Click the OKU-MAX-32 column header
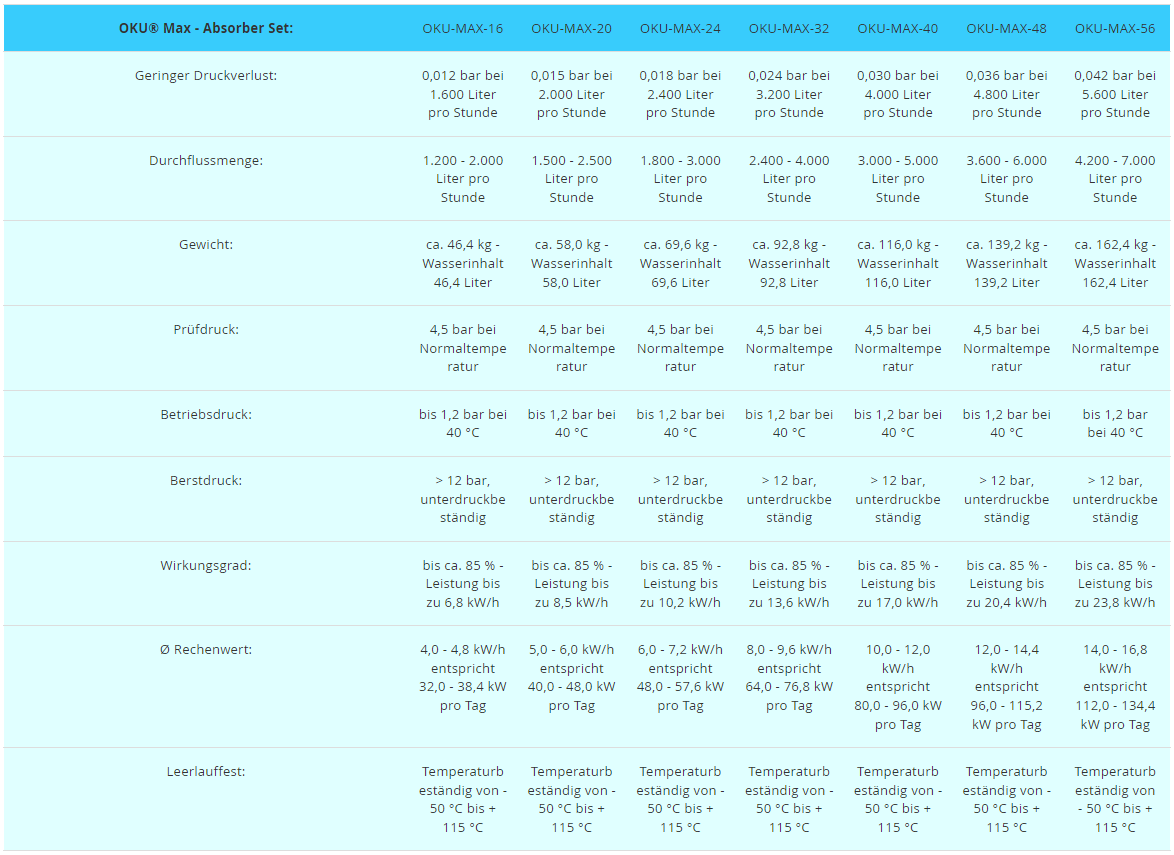 [x=789, y=28]
